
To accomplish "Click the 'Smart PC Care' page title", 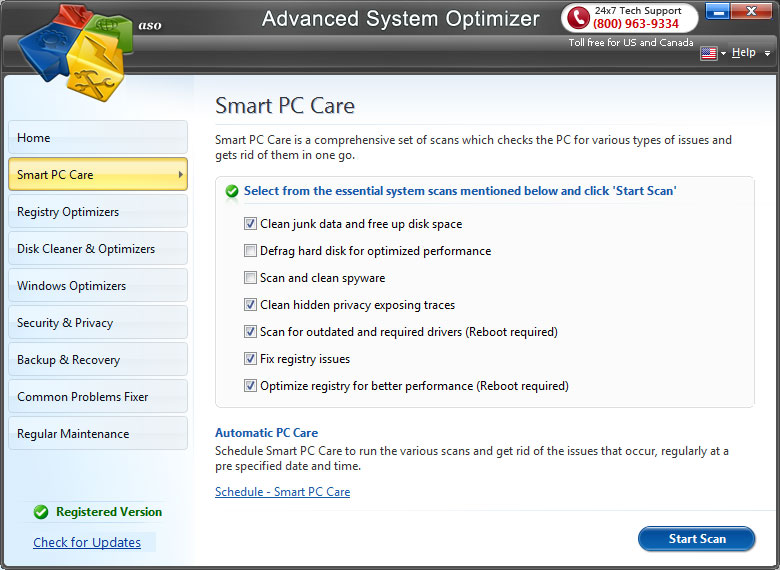I will click(285, 106).
